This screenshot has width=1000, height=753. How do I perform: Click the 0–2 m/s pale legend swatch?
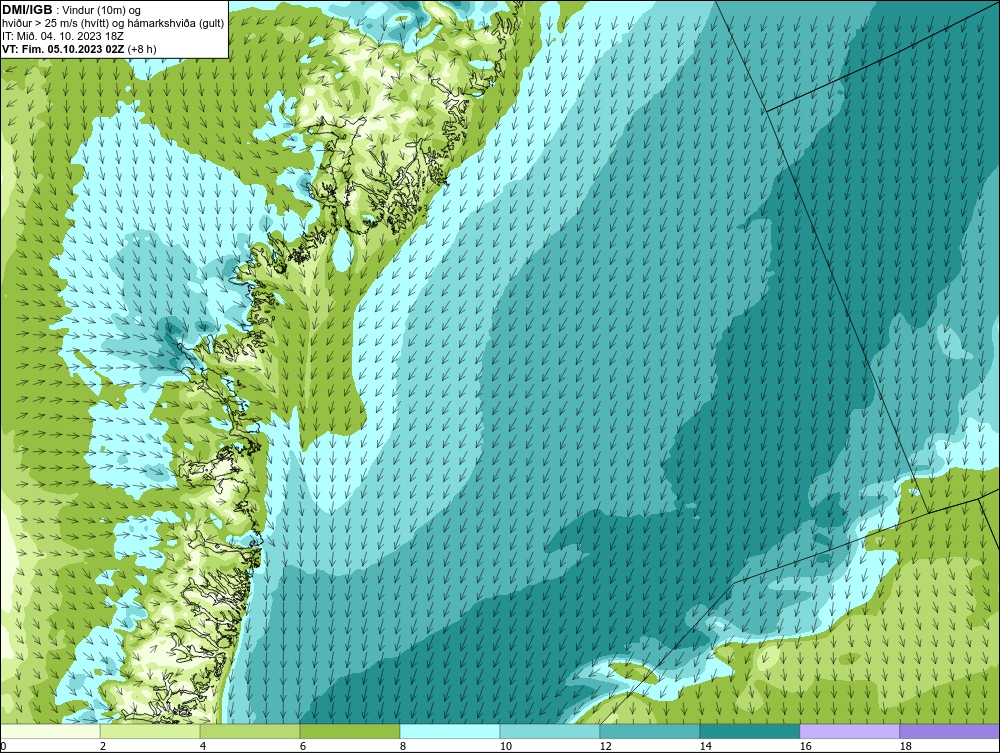[x=50, y=731]
